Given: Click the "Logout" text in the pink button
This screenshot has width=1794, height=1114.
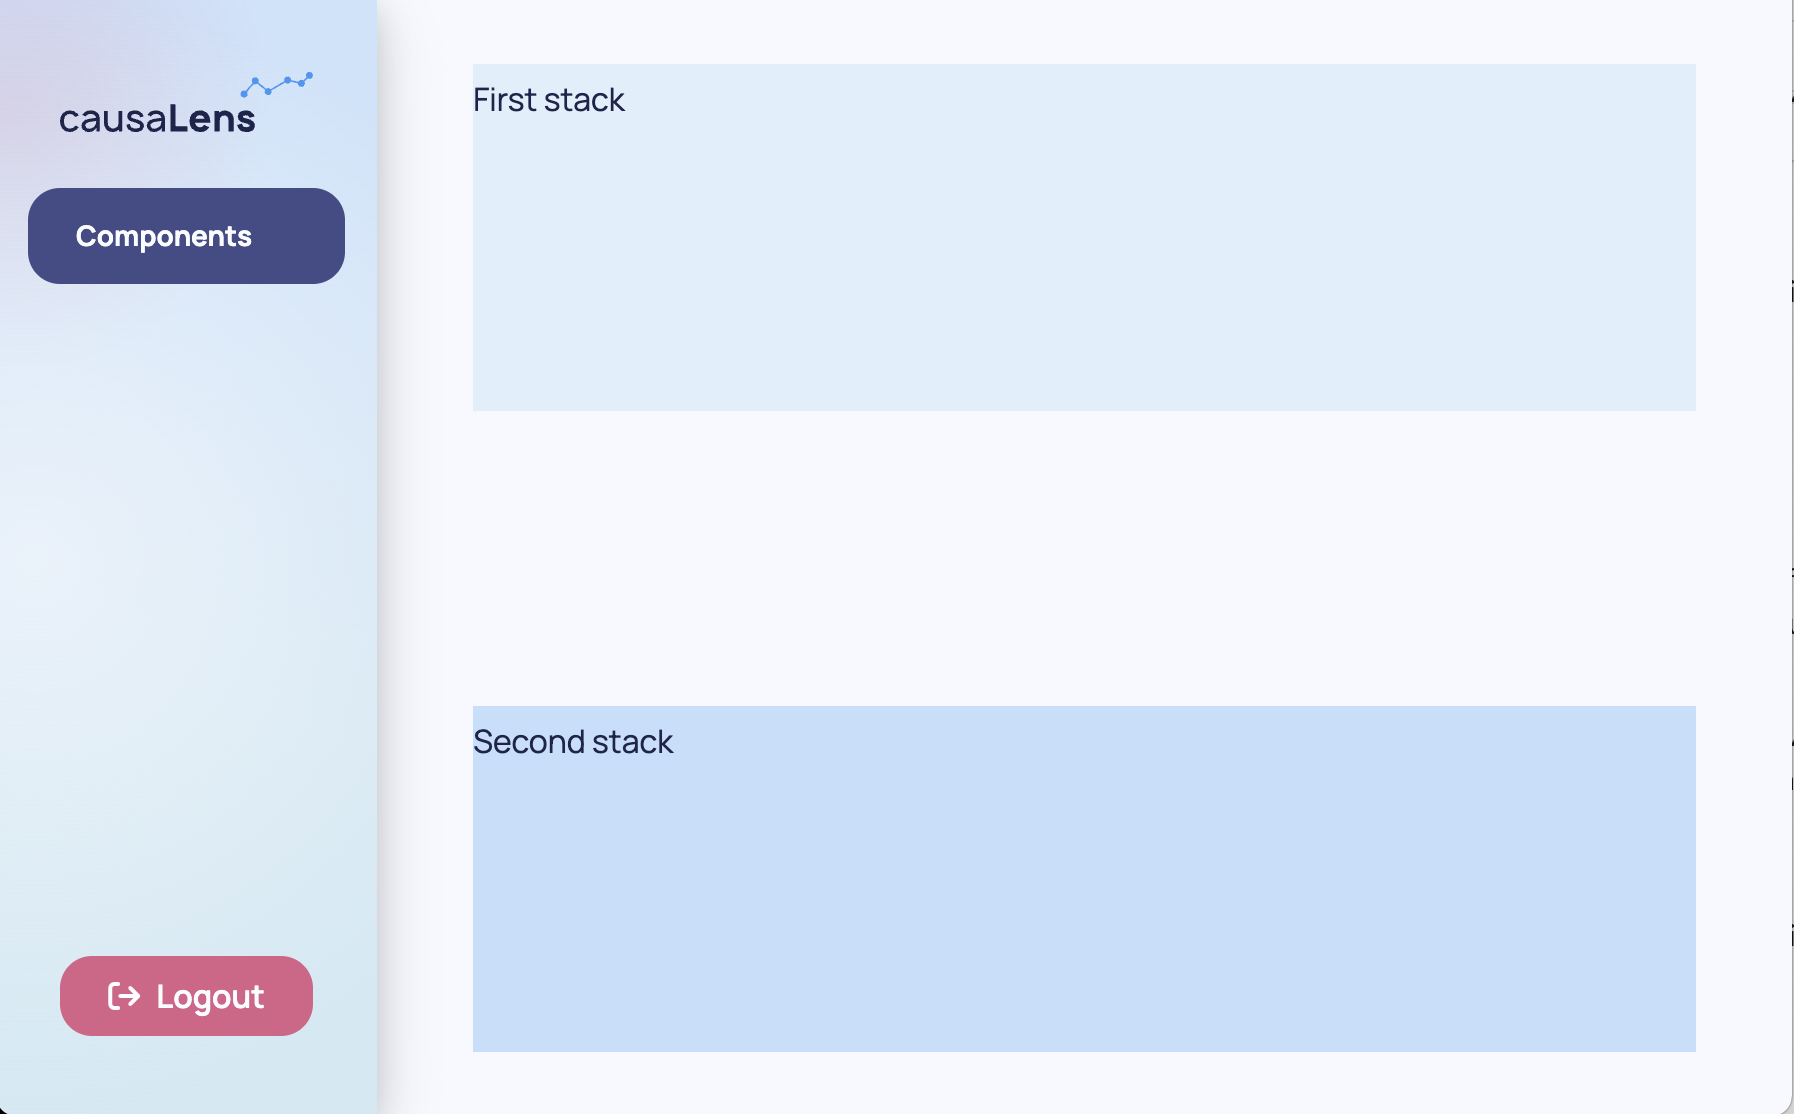Looking at the screenshot, I should tap(210, 997).
